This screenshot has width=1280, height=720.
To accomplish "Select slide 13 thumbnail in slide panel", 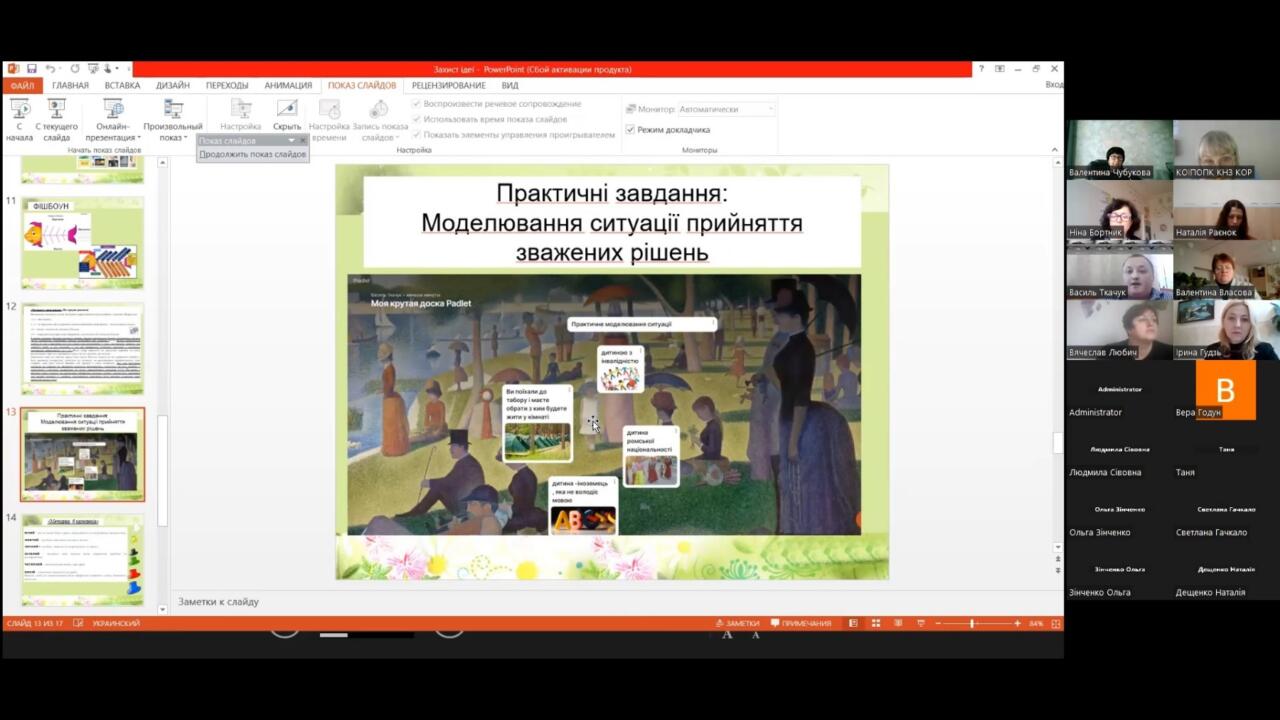I will [x=82, y=454].
